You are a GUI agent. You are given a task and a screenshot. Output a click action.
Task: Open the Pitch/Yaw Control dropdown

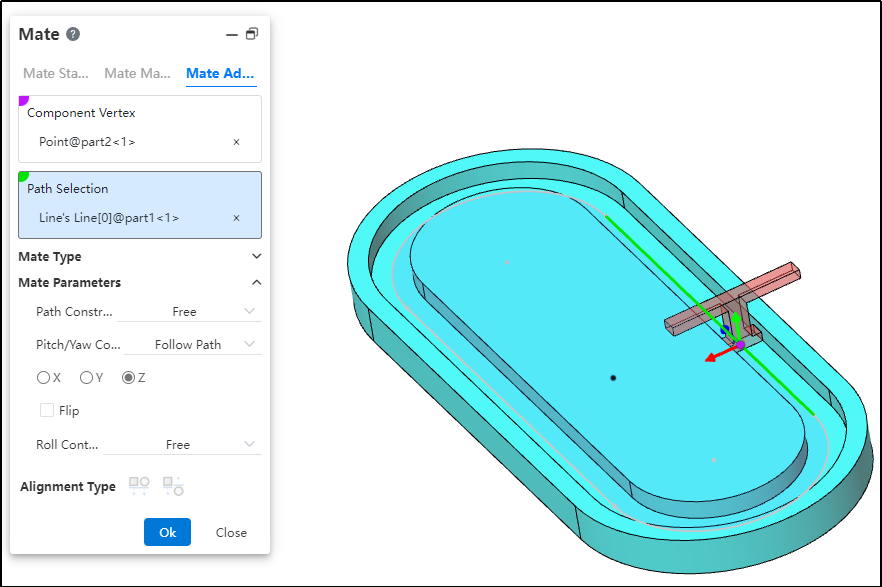pyautogui.click(x=193, y=345)
